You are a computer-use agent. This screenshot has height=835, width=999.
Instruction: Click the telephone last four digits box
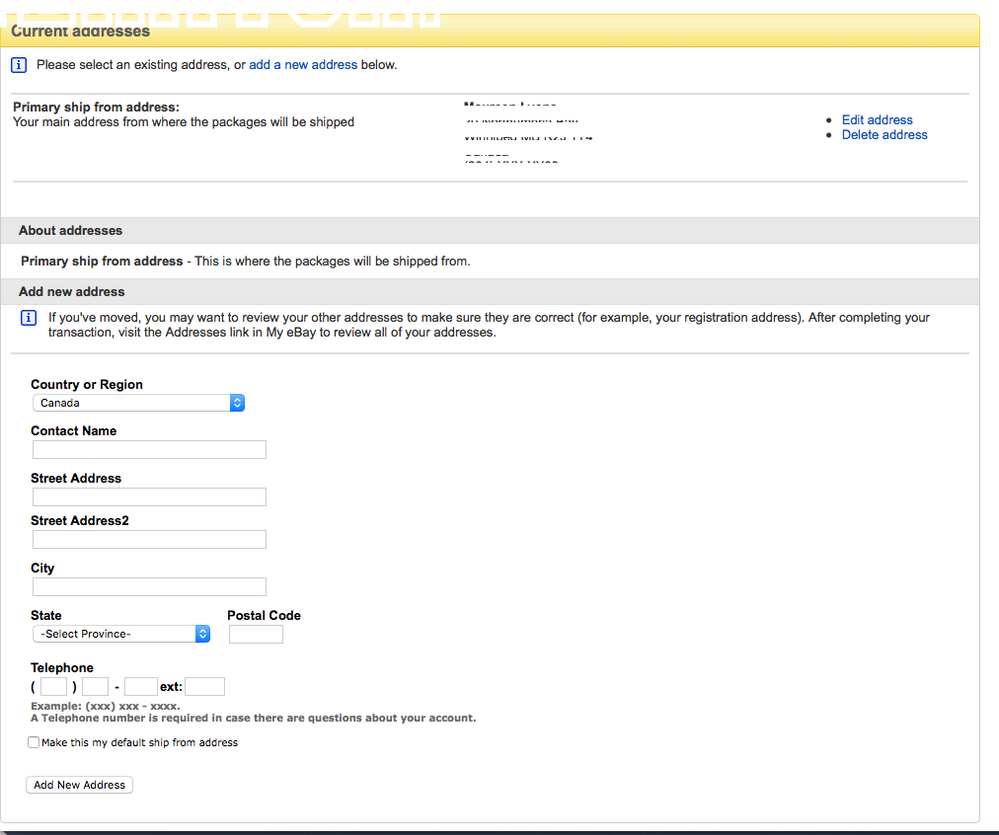(141, 687)
